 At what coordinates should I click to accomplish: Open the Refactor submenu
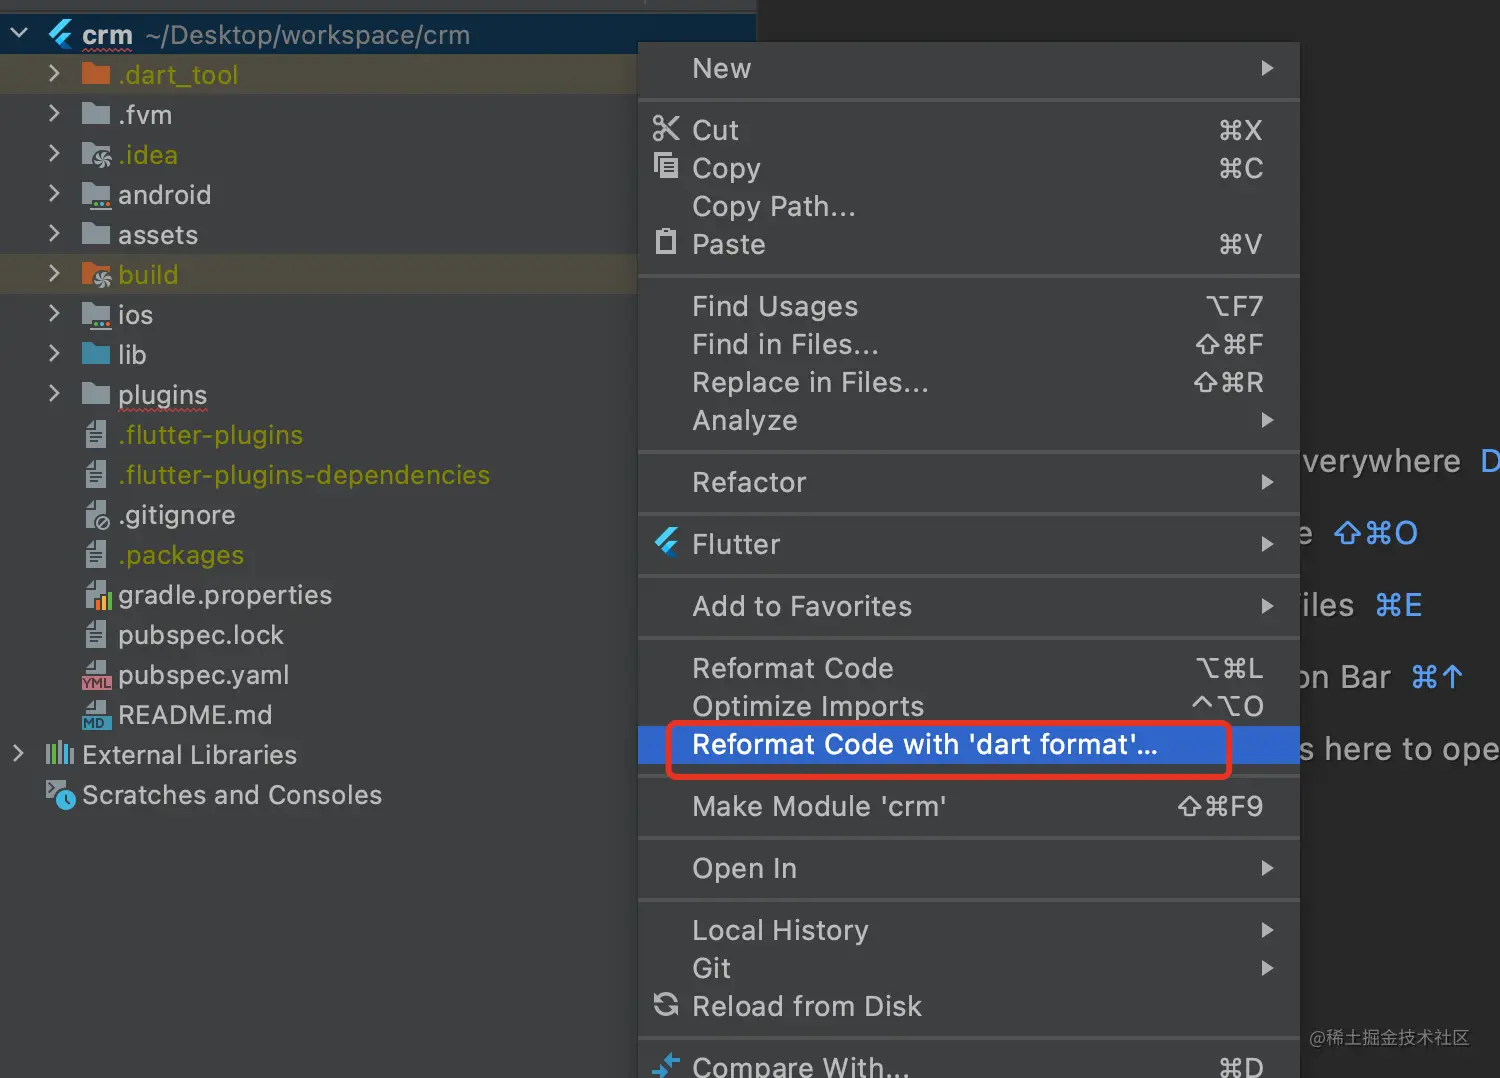pyautogui.click(x=968, y=482)
